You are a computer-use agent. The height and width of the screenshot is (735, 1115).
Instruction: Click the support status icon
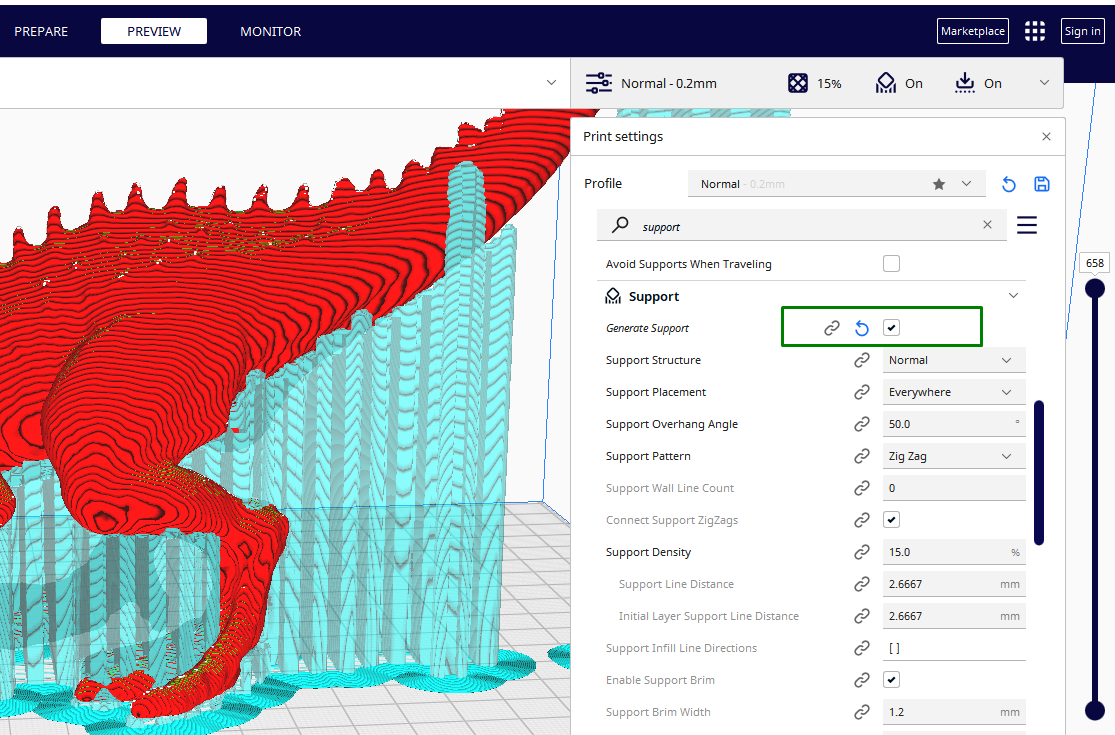point(886,83)
